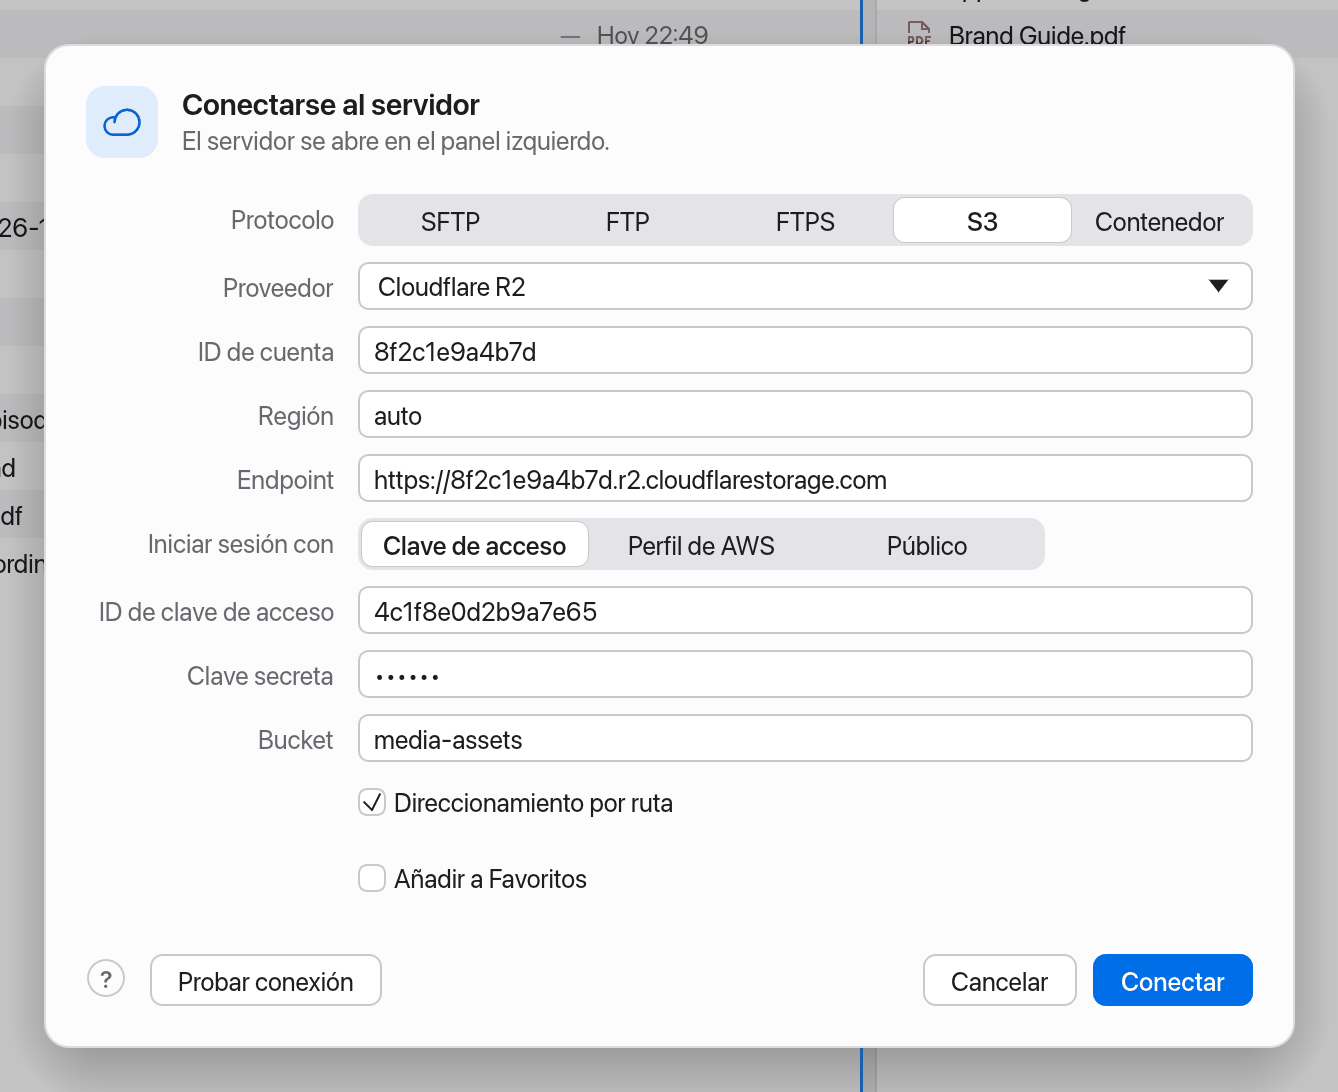
Task: Choose the FTPS protocol option
Action: [x=805, y=221]
